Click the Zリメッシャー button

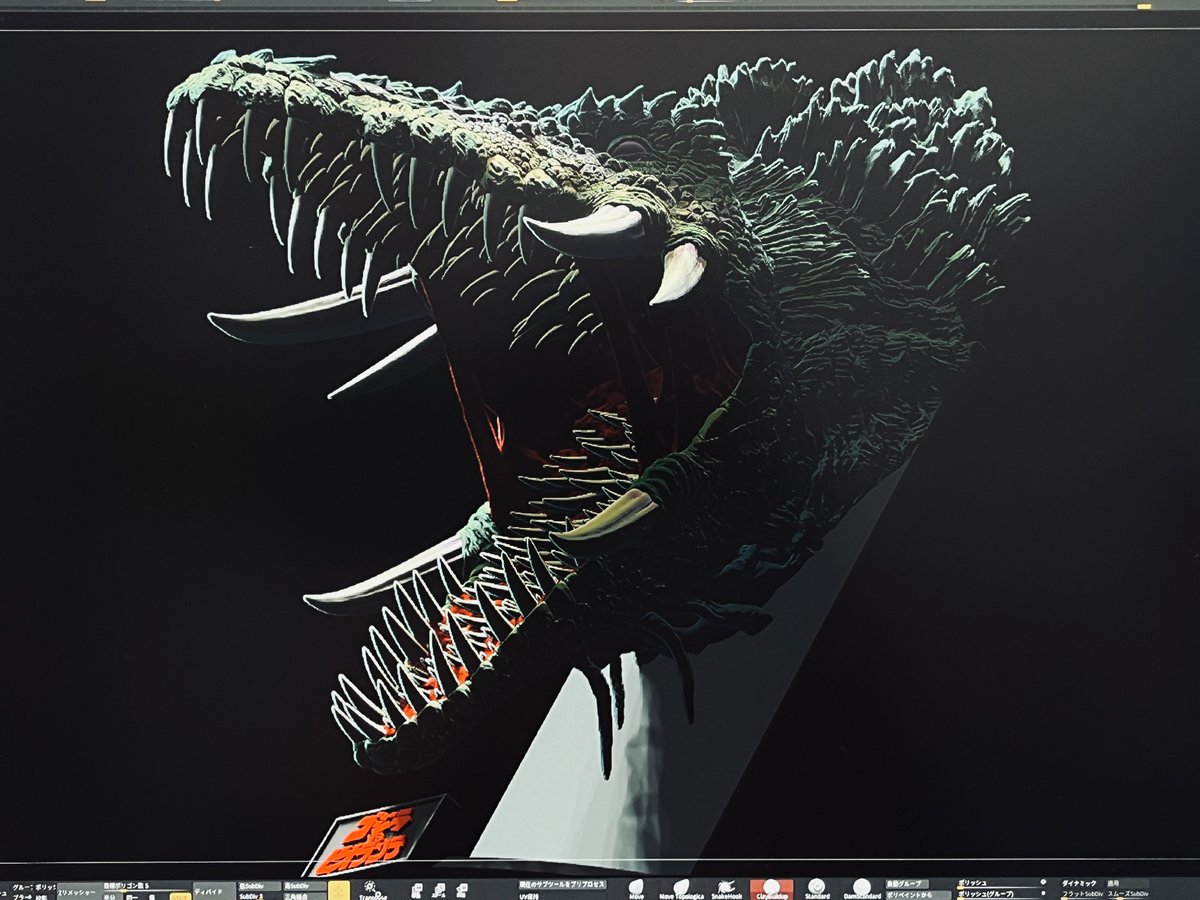[81, 891]
